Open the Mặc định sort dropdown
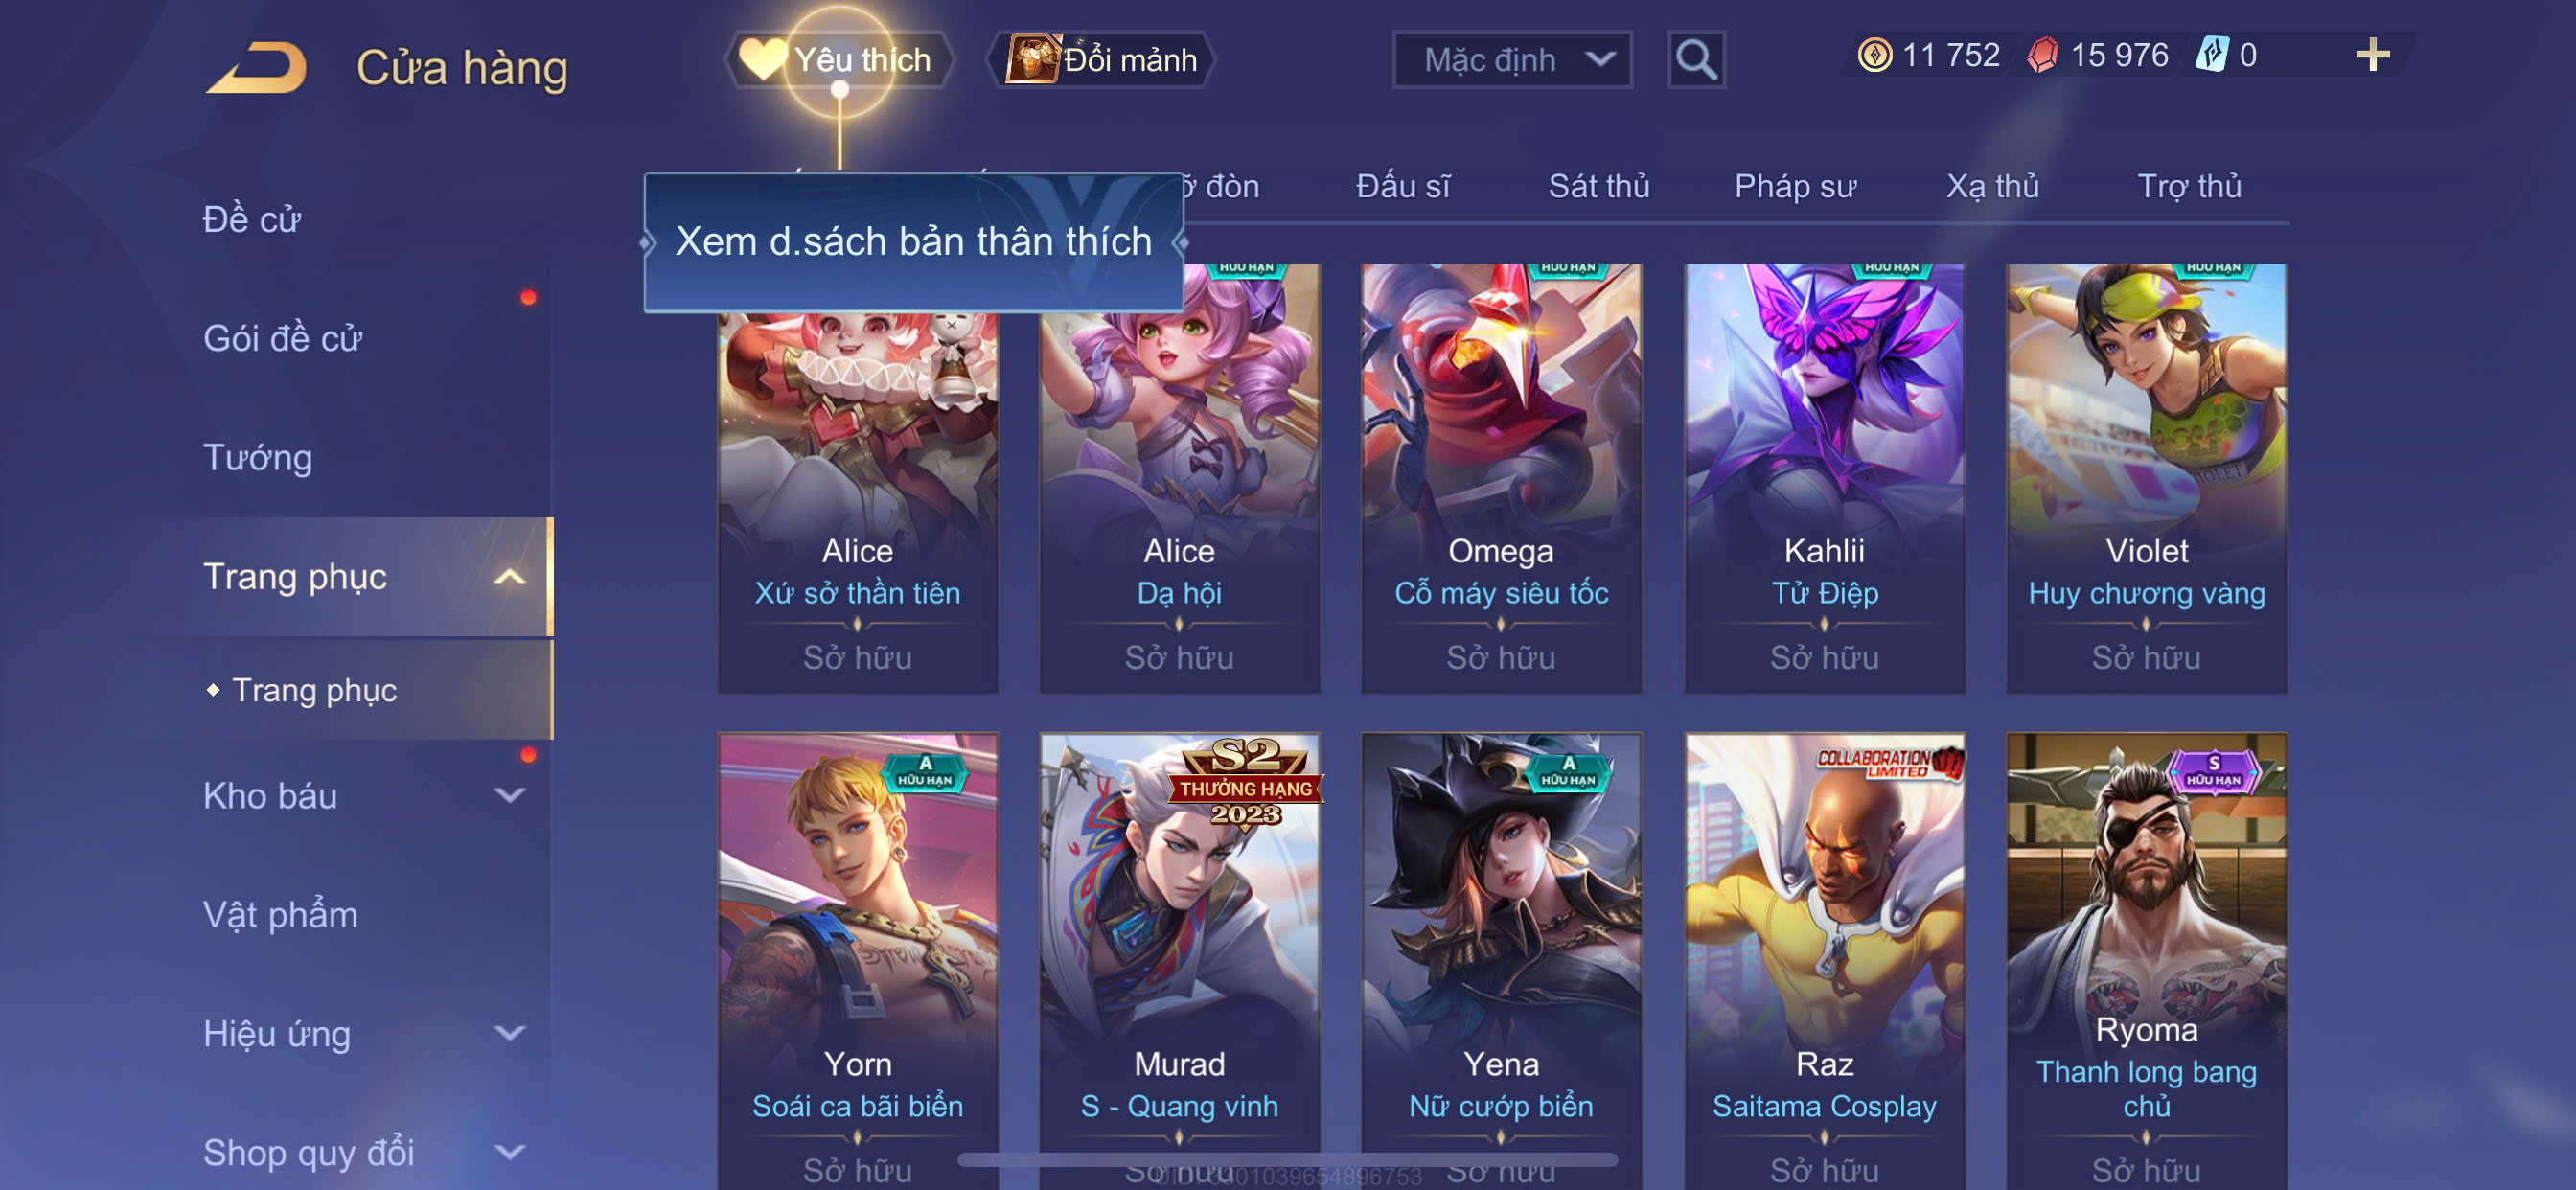This screenshot has height=1190, width=2576. (1512, 60)
